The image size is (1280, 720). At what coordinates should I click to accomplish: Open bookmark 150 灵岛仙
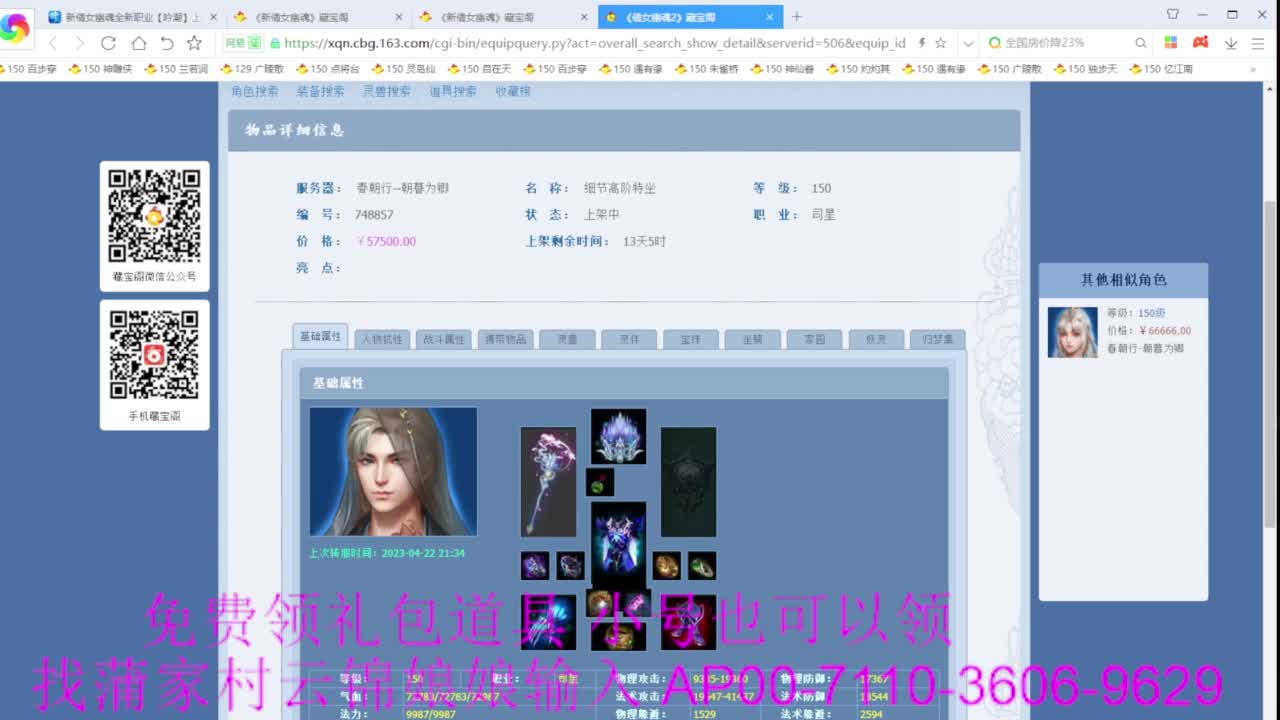403,69
